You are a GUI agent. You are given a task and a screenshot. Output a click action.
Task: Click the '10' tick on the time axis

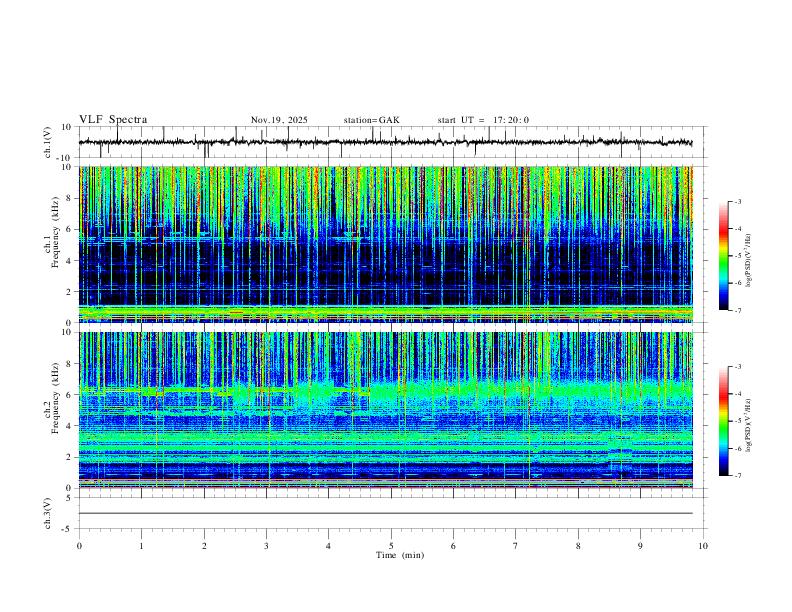703,546
